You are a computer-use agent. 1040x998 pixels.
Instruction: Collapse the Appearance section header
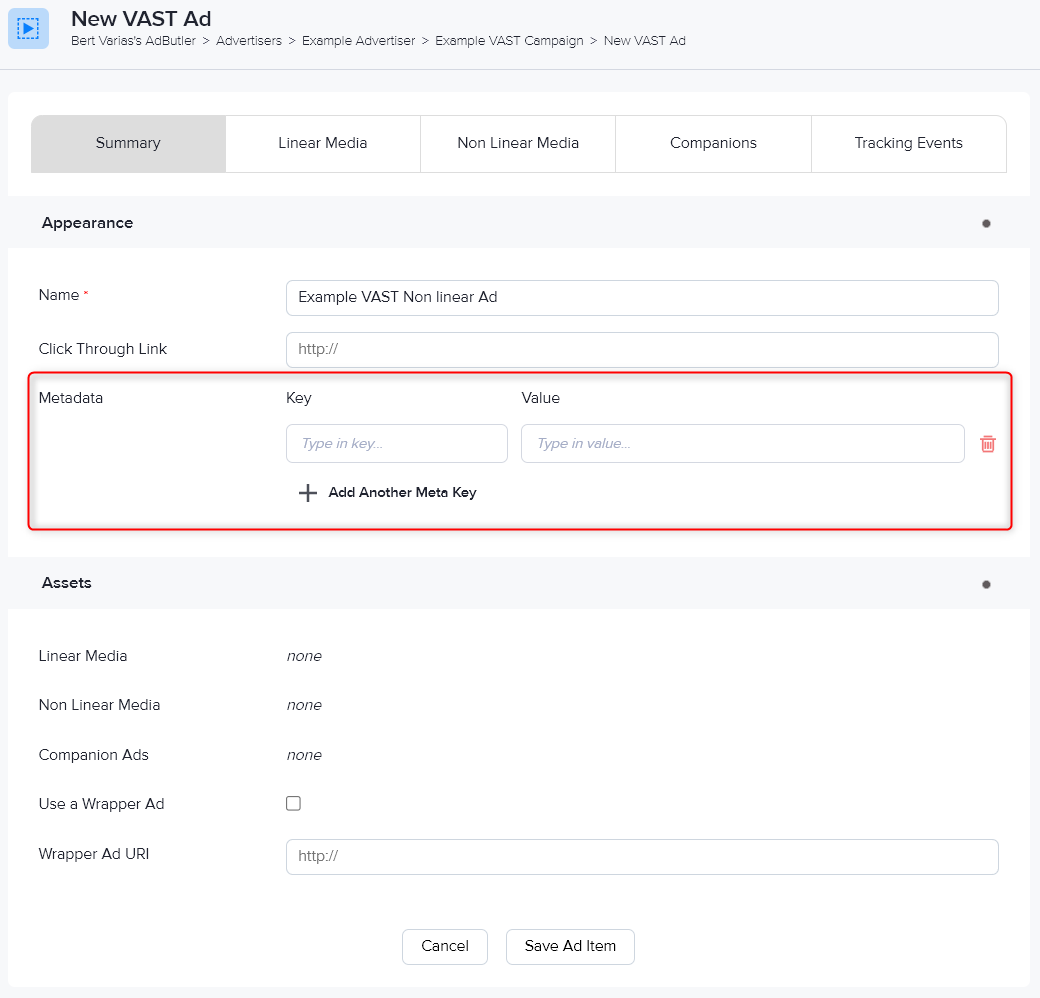pos(87,223)
